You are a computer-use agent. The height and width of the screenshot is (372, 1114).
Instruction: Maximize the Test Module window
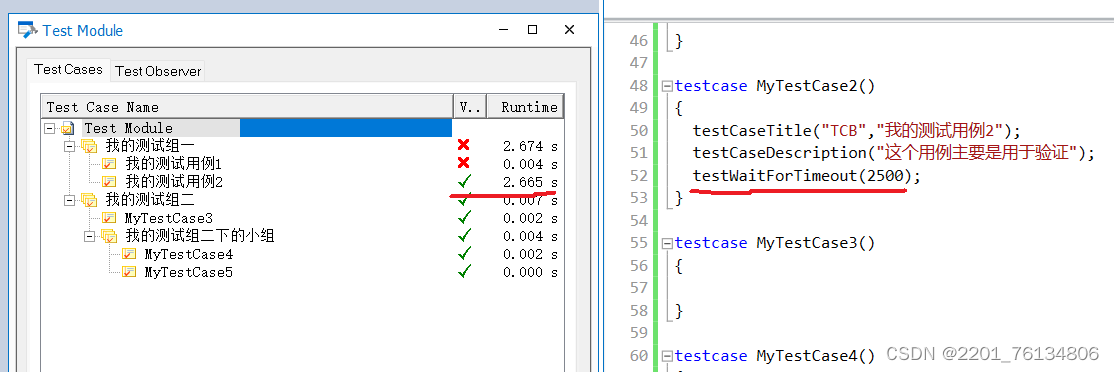(532, 30)
